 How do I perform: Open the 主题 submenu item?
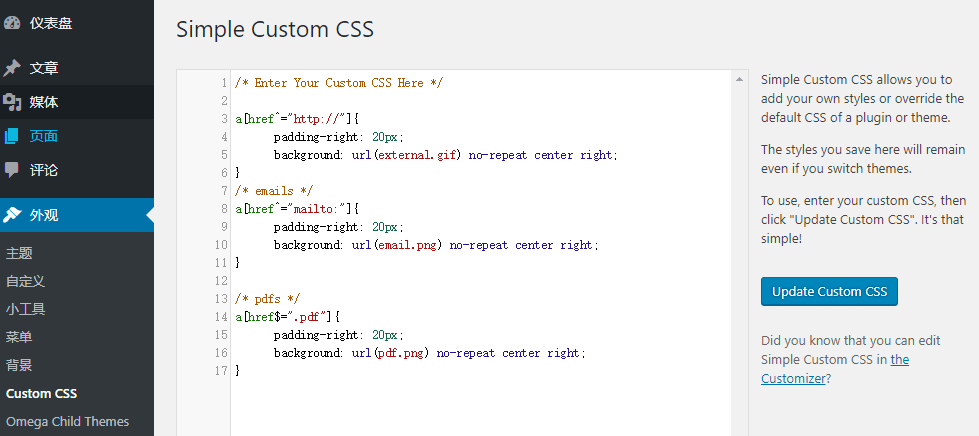pyautogui.click(x=19, y=253)
